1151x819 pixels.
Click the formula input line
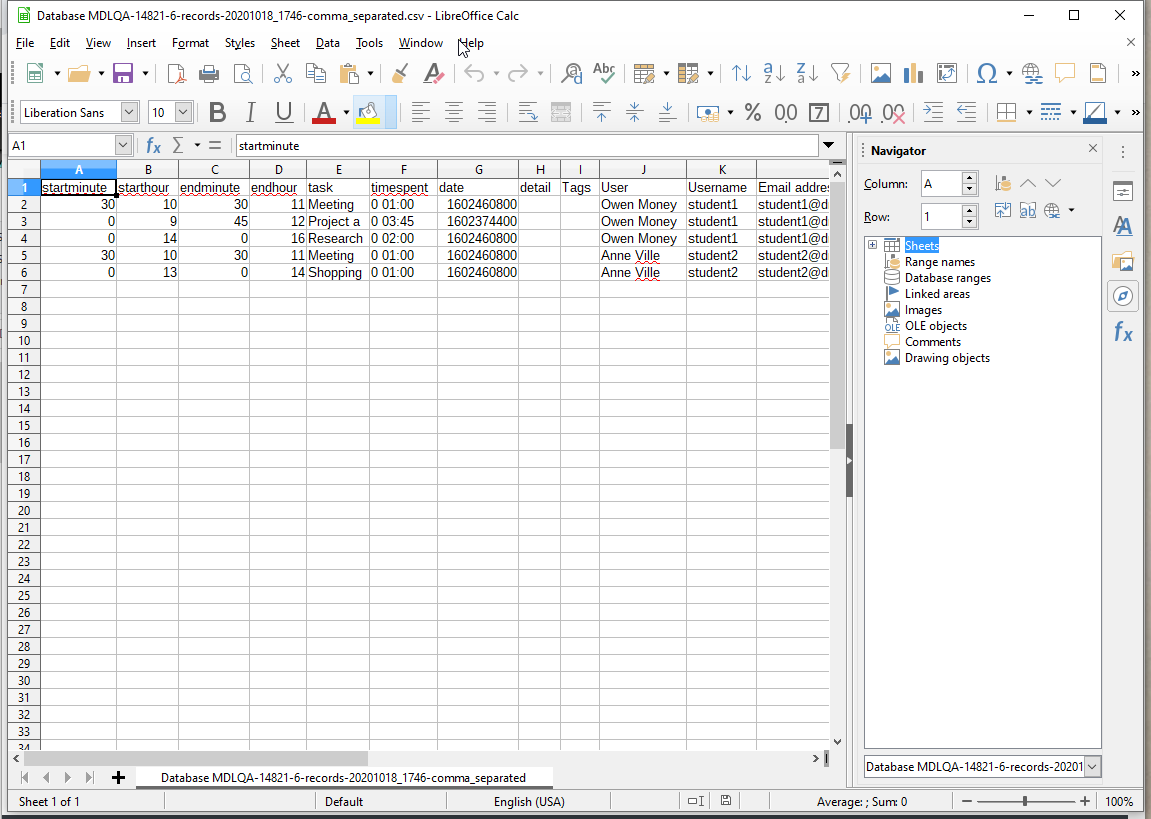[x=526, y=145]
